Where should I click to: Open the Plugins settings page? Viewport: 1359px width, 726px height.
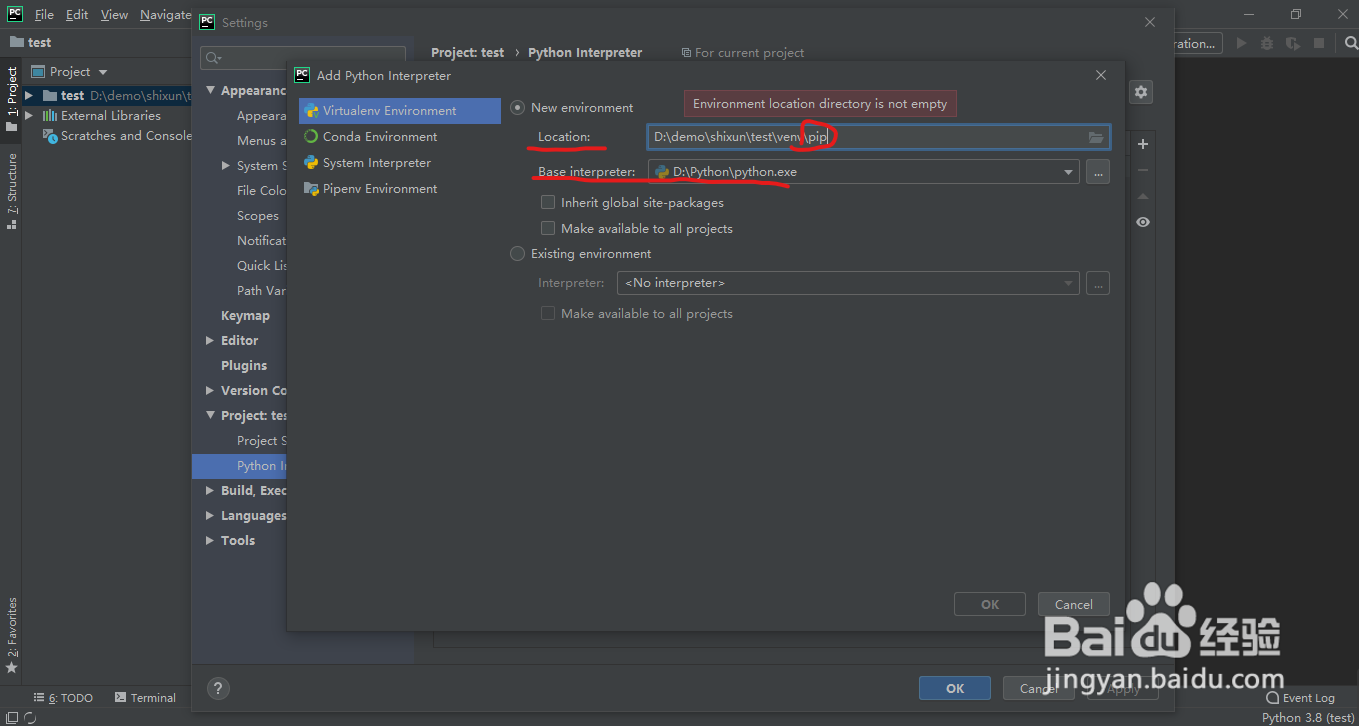[x=244, y=366]
